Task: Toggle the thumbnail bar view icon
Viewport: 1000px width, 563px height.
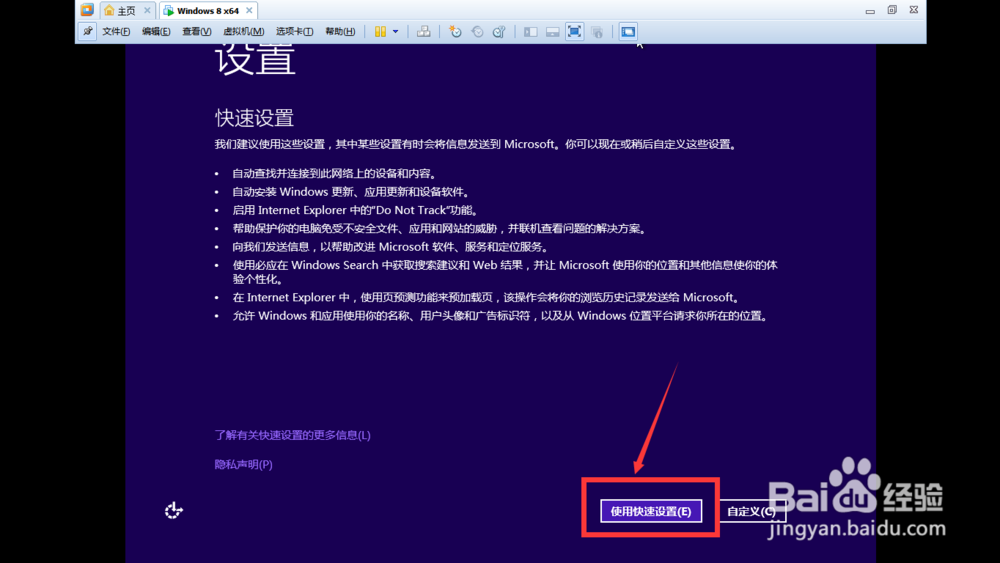Action: [552, 31]
